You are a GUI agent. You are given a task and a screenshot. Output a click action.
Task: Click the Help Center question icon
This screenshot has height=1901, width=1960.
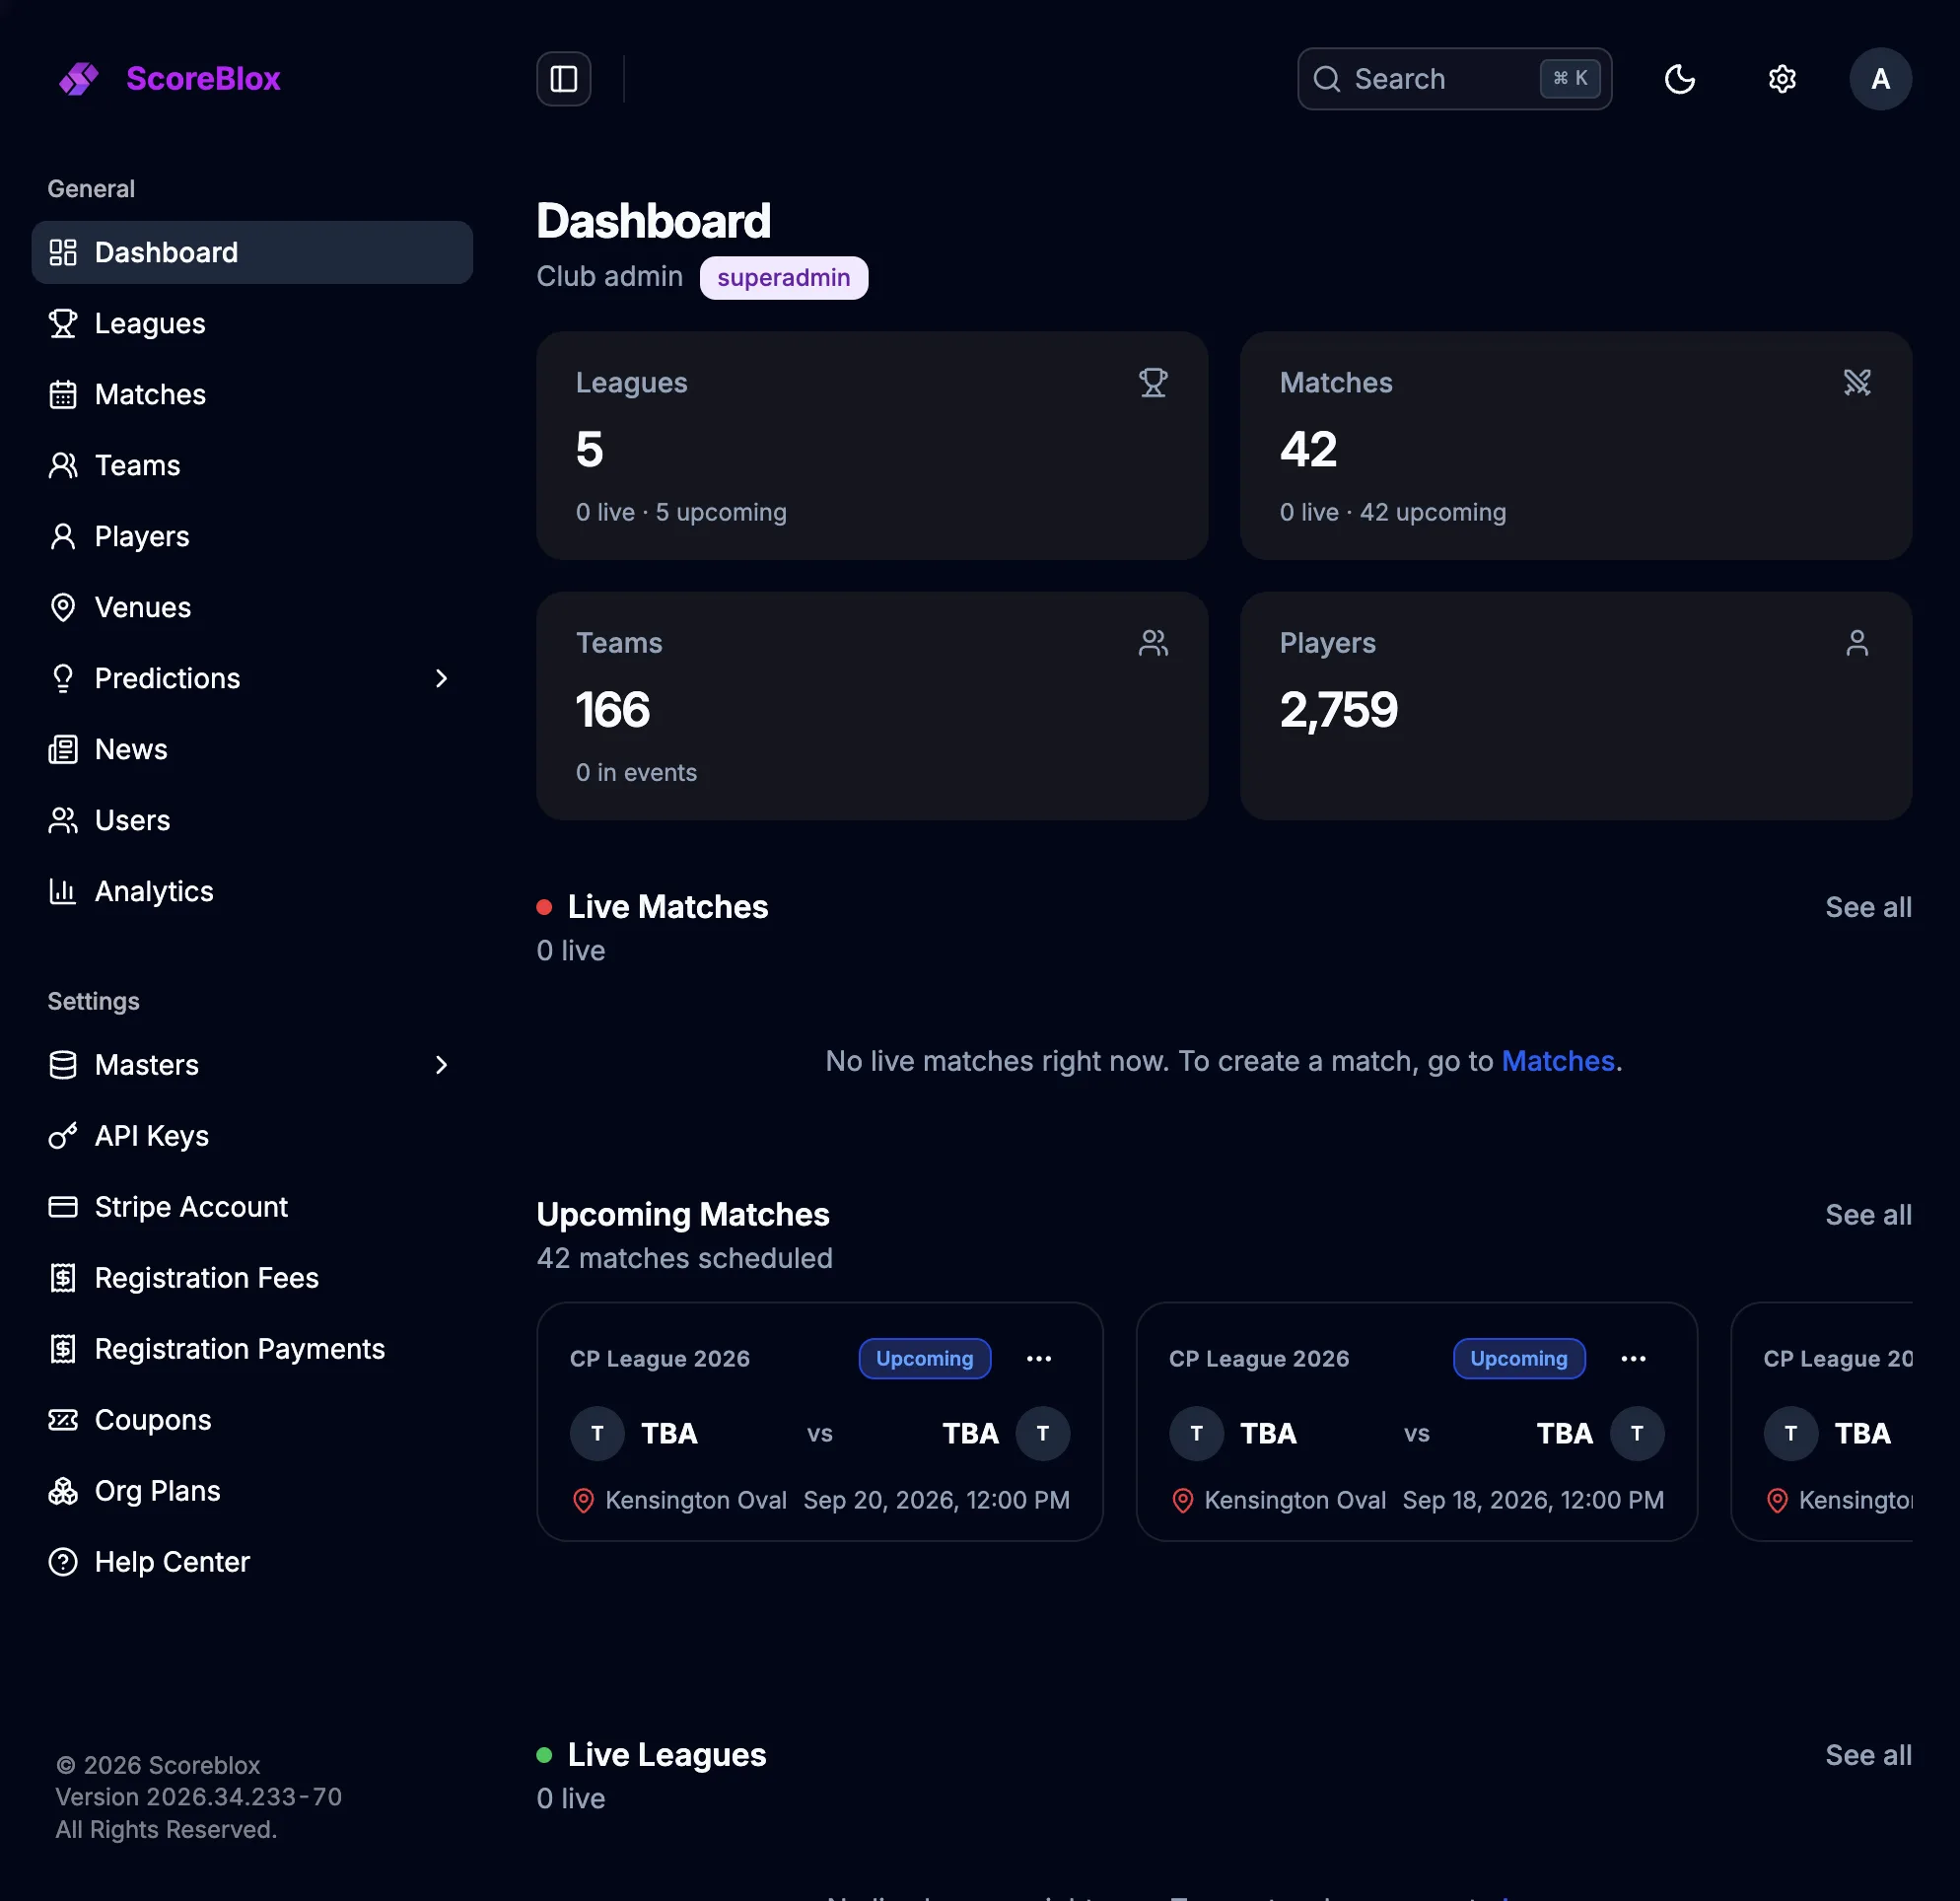point(63,1562)
